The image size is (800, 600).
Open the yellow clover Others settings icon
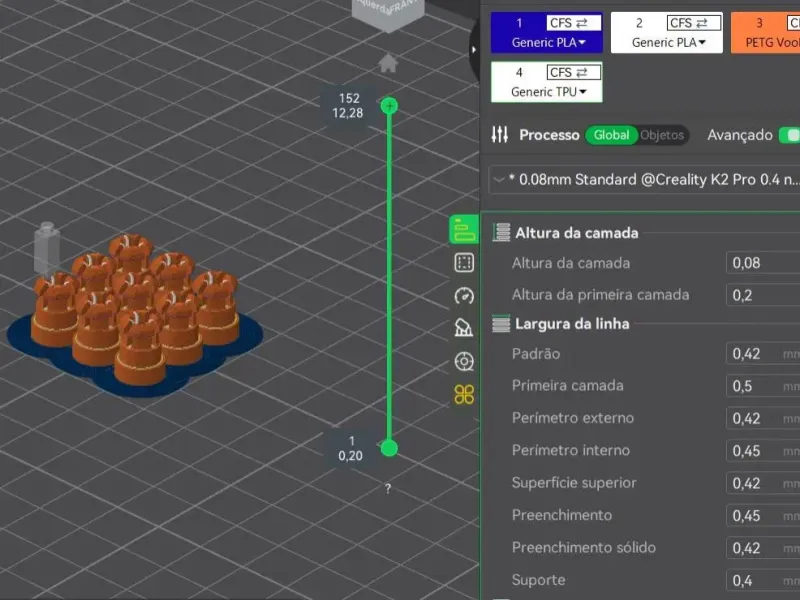[463, 394]
